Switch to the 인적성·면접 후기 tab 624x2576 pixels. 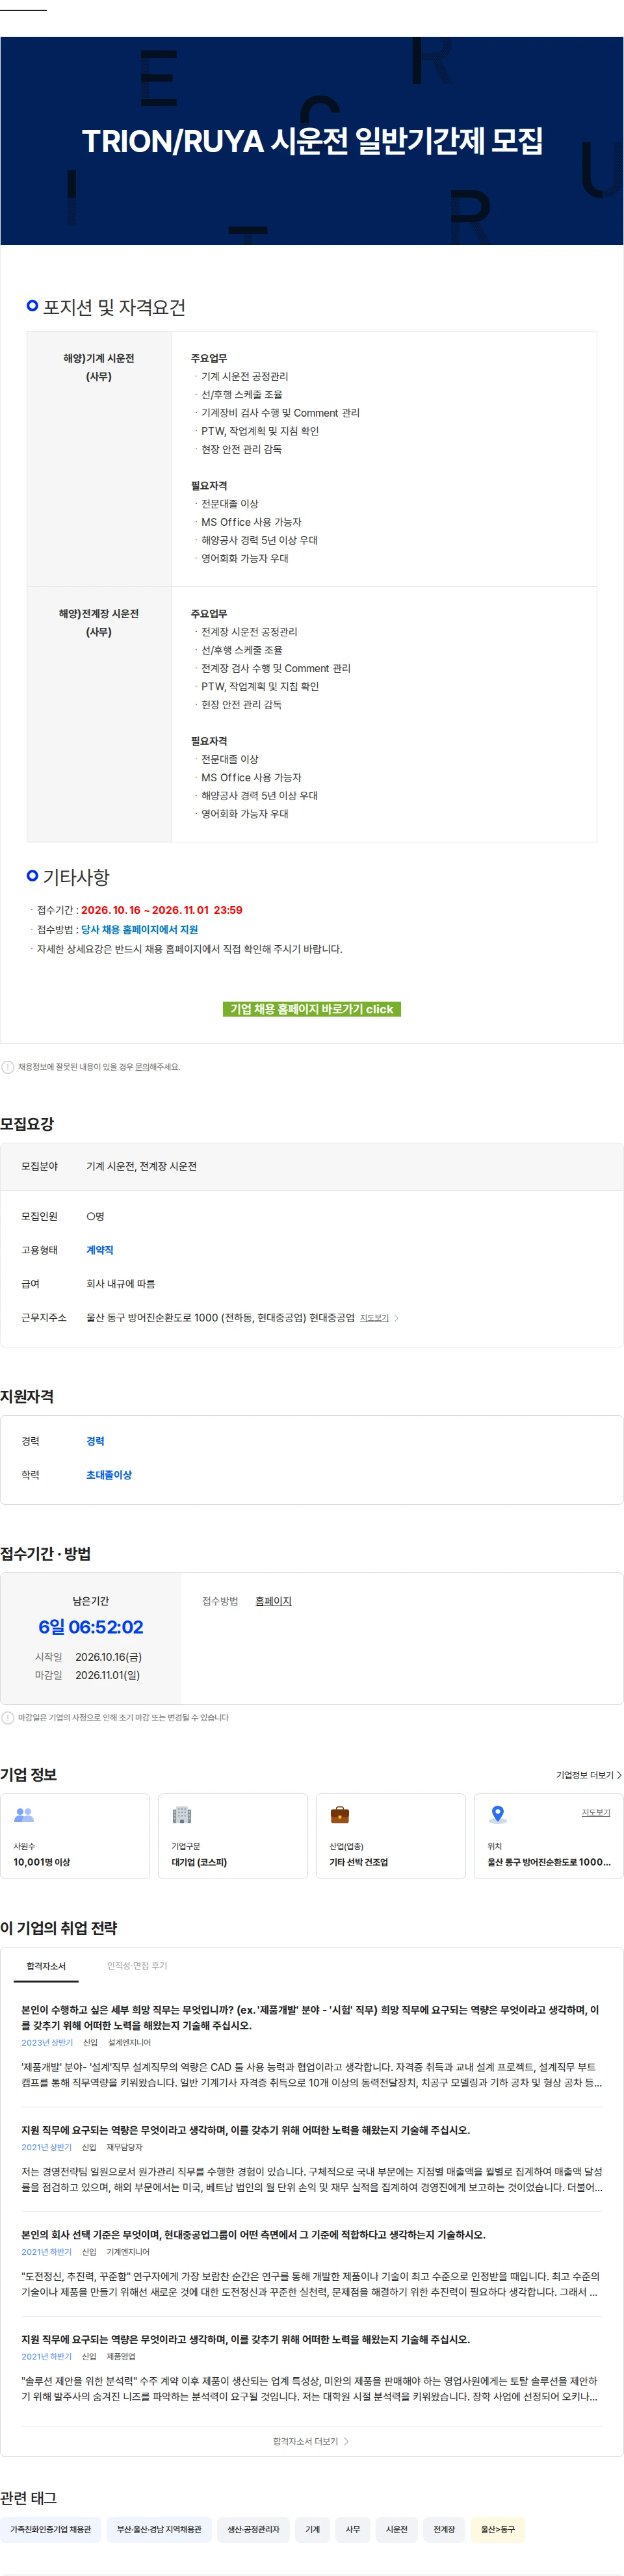[x=137, y=1966]
